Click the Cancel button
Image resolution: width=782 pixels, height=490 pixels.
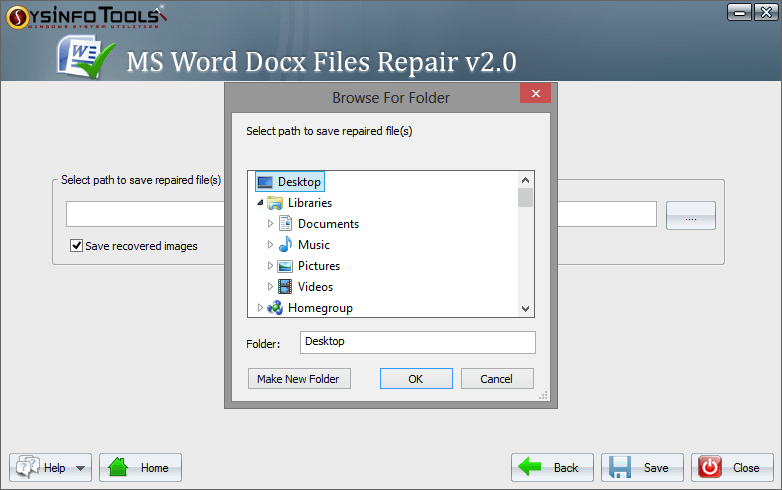click(497, 379)
